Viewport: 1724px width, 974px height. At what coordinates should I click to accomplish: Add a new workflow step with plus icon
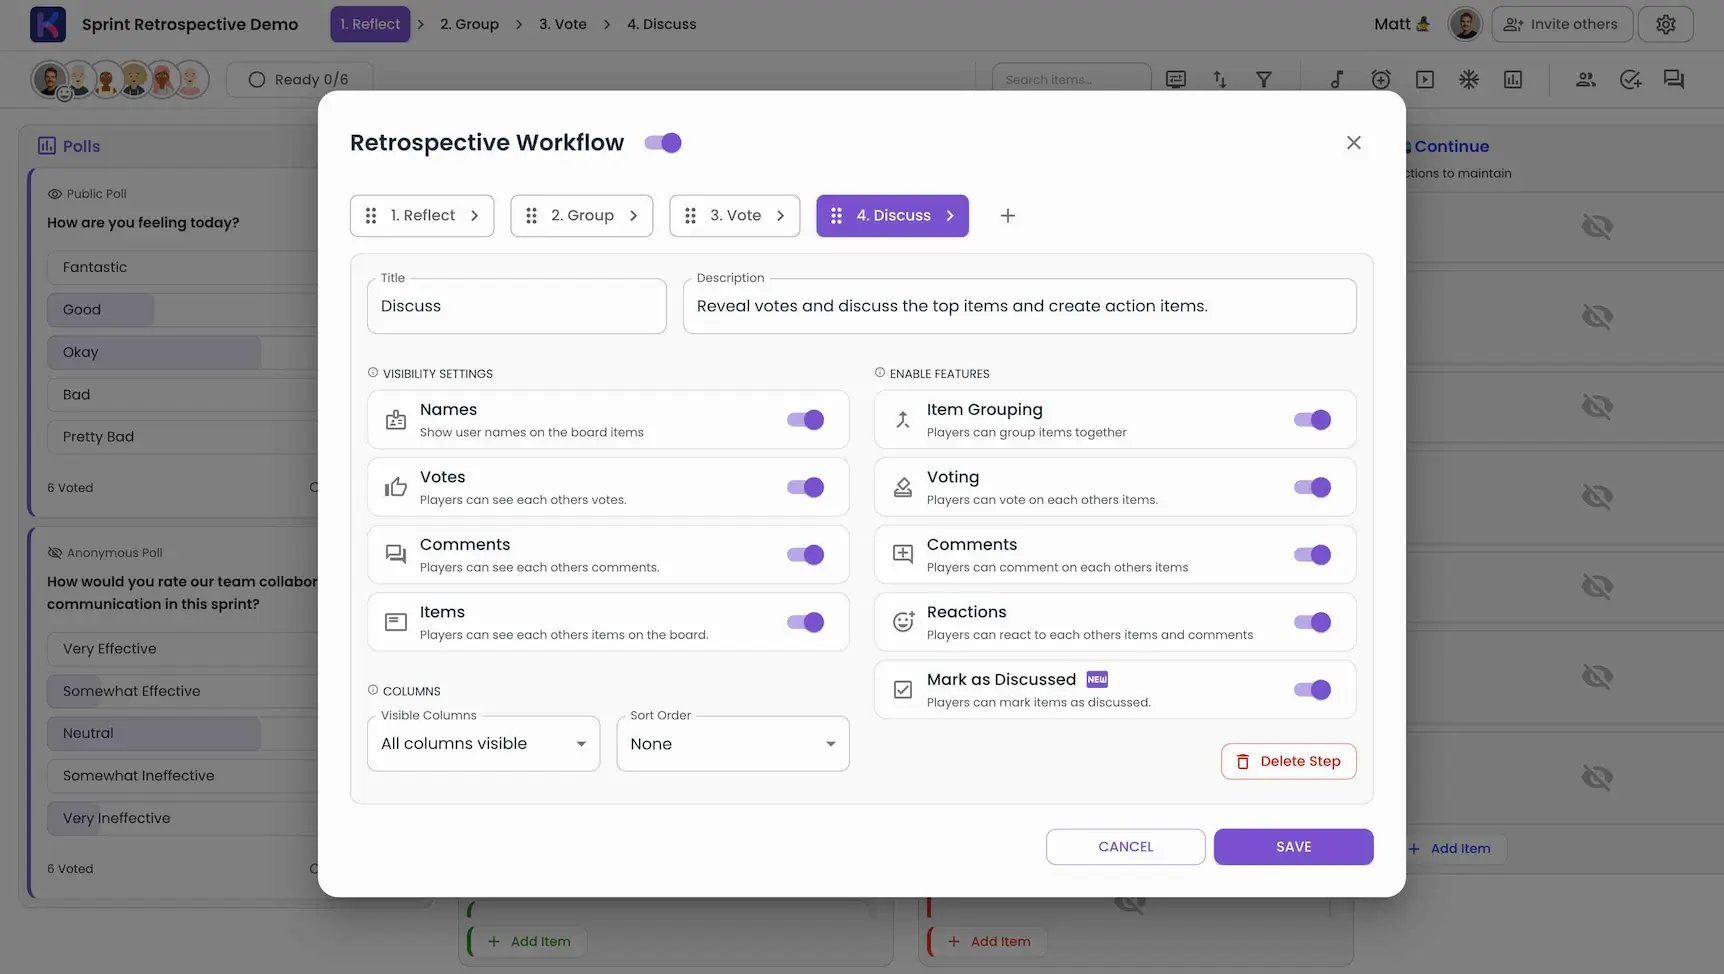[x=1008, y=216]
